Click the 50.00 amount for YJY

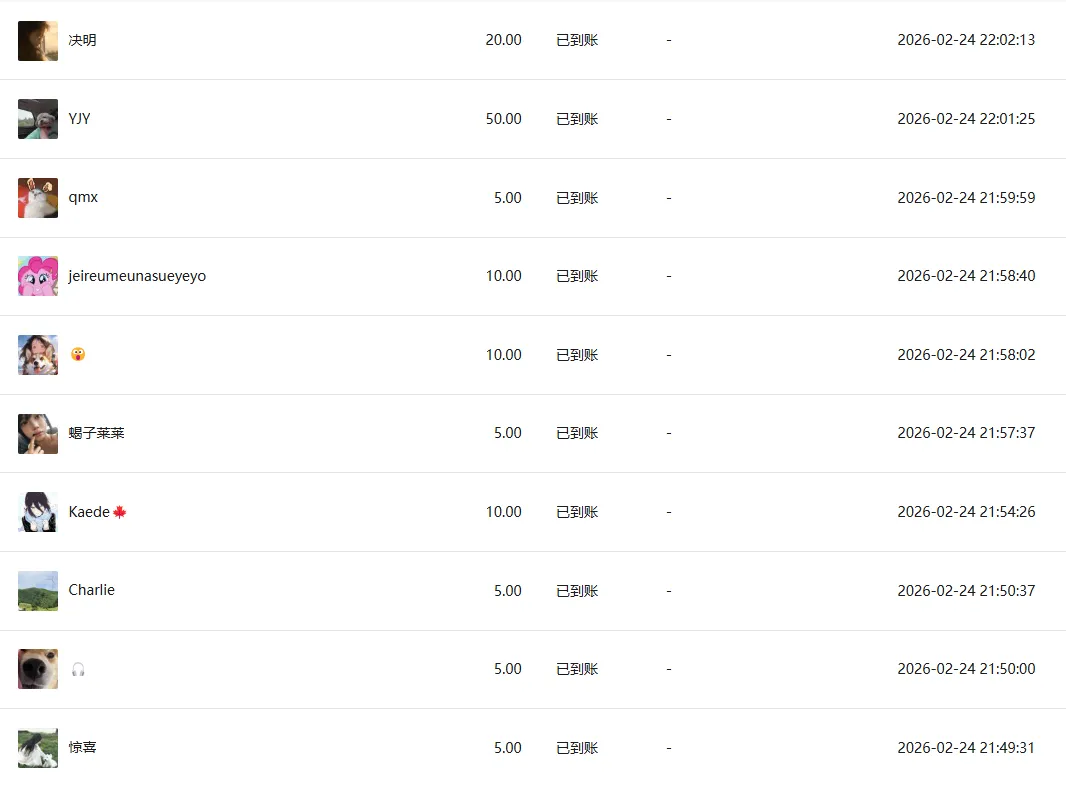coord(503,119)
